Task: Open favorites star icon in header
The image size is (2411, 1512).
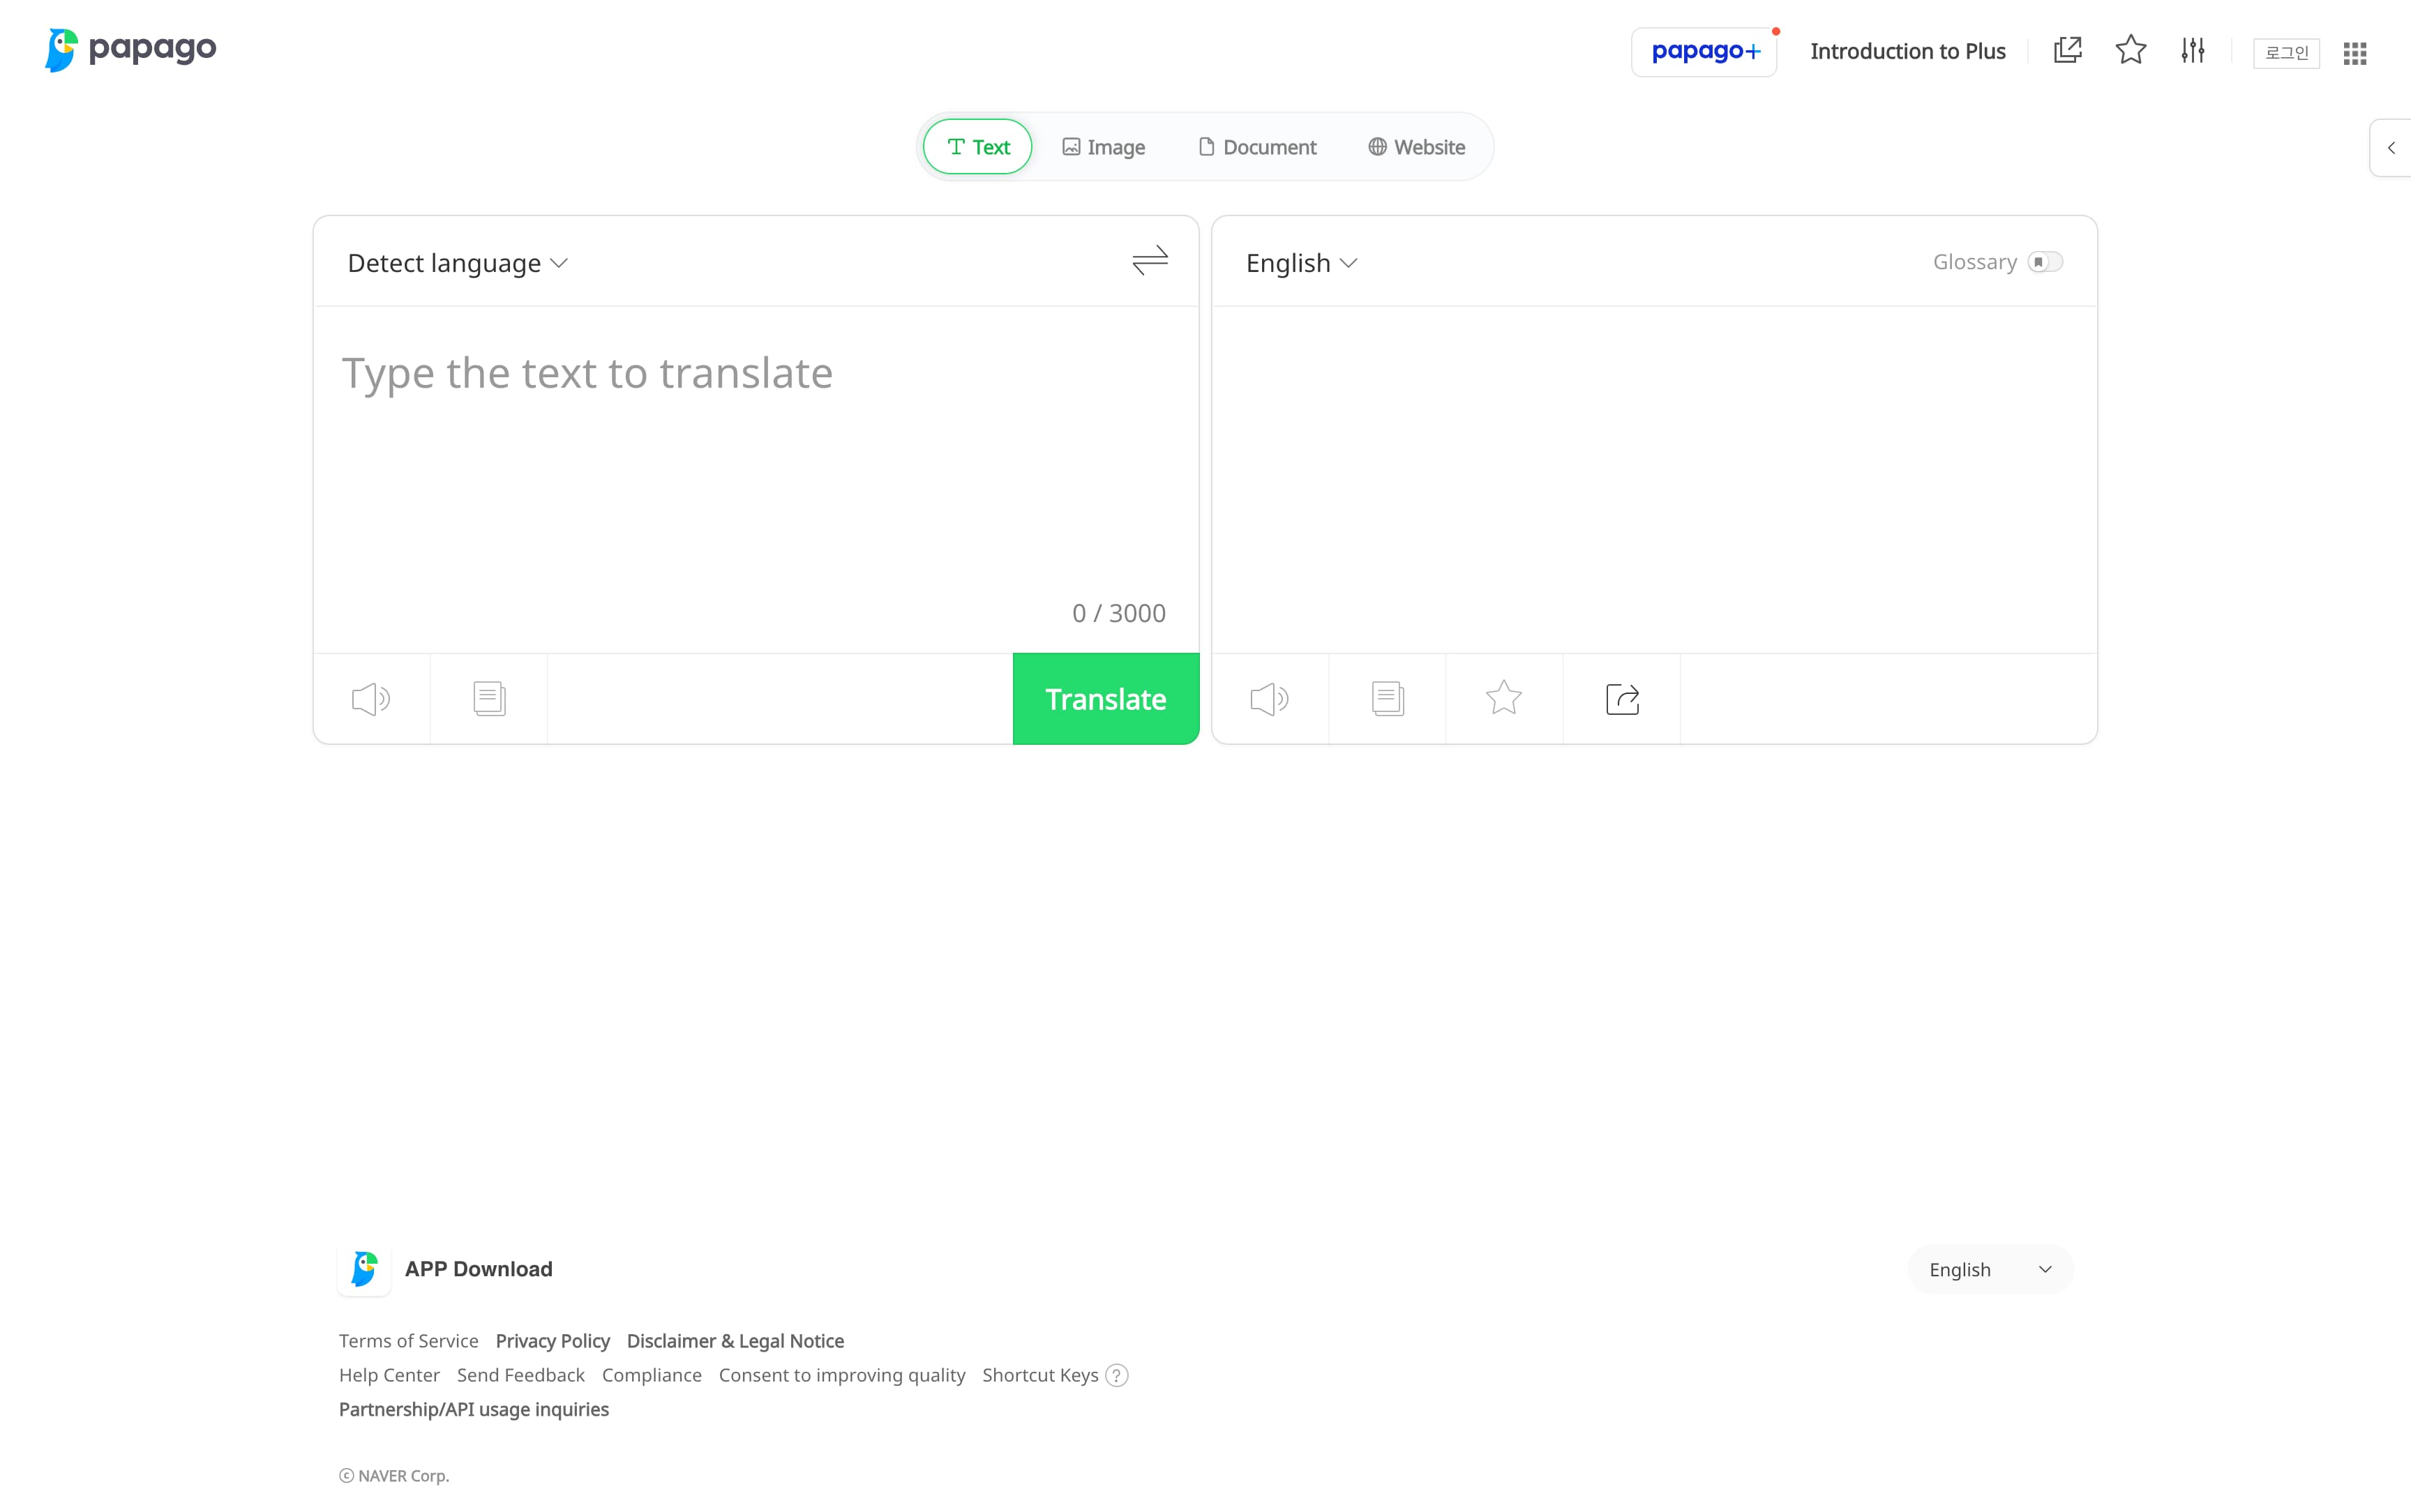Action: (2130, 50)
